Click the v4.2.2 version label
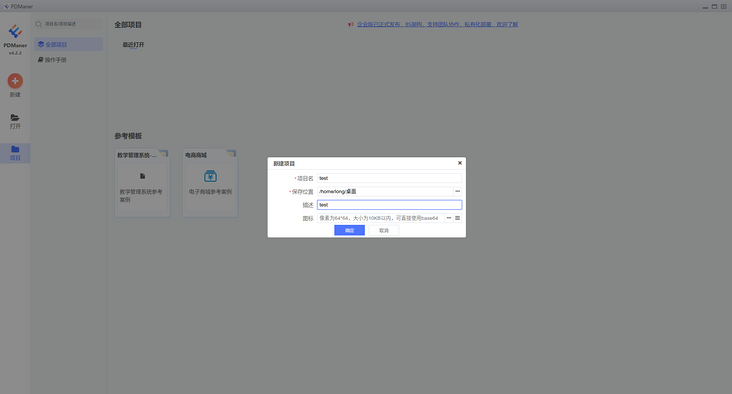732x394 pixels. [15, 53]
